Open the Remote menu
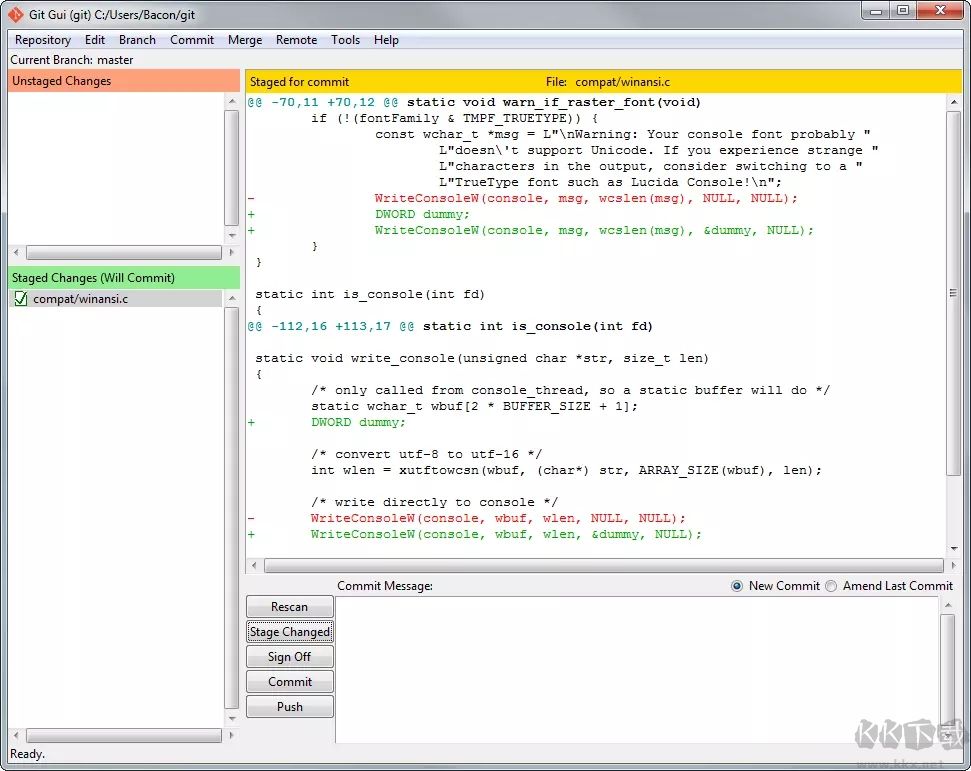The image size is (971, 771). (296, 40)
